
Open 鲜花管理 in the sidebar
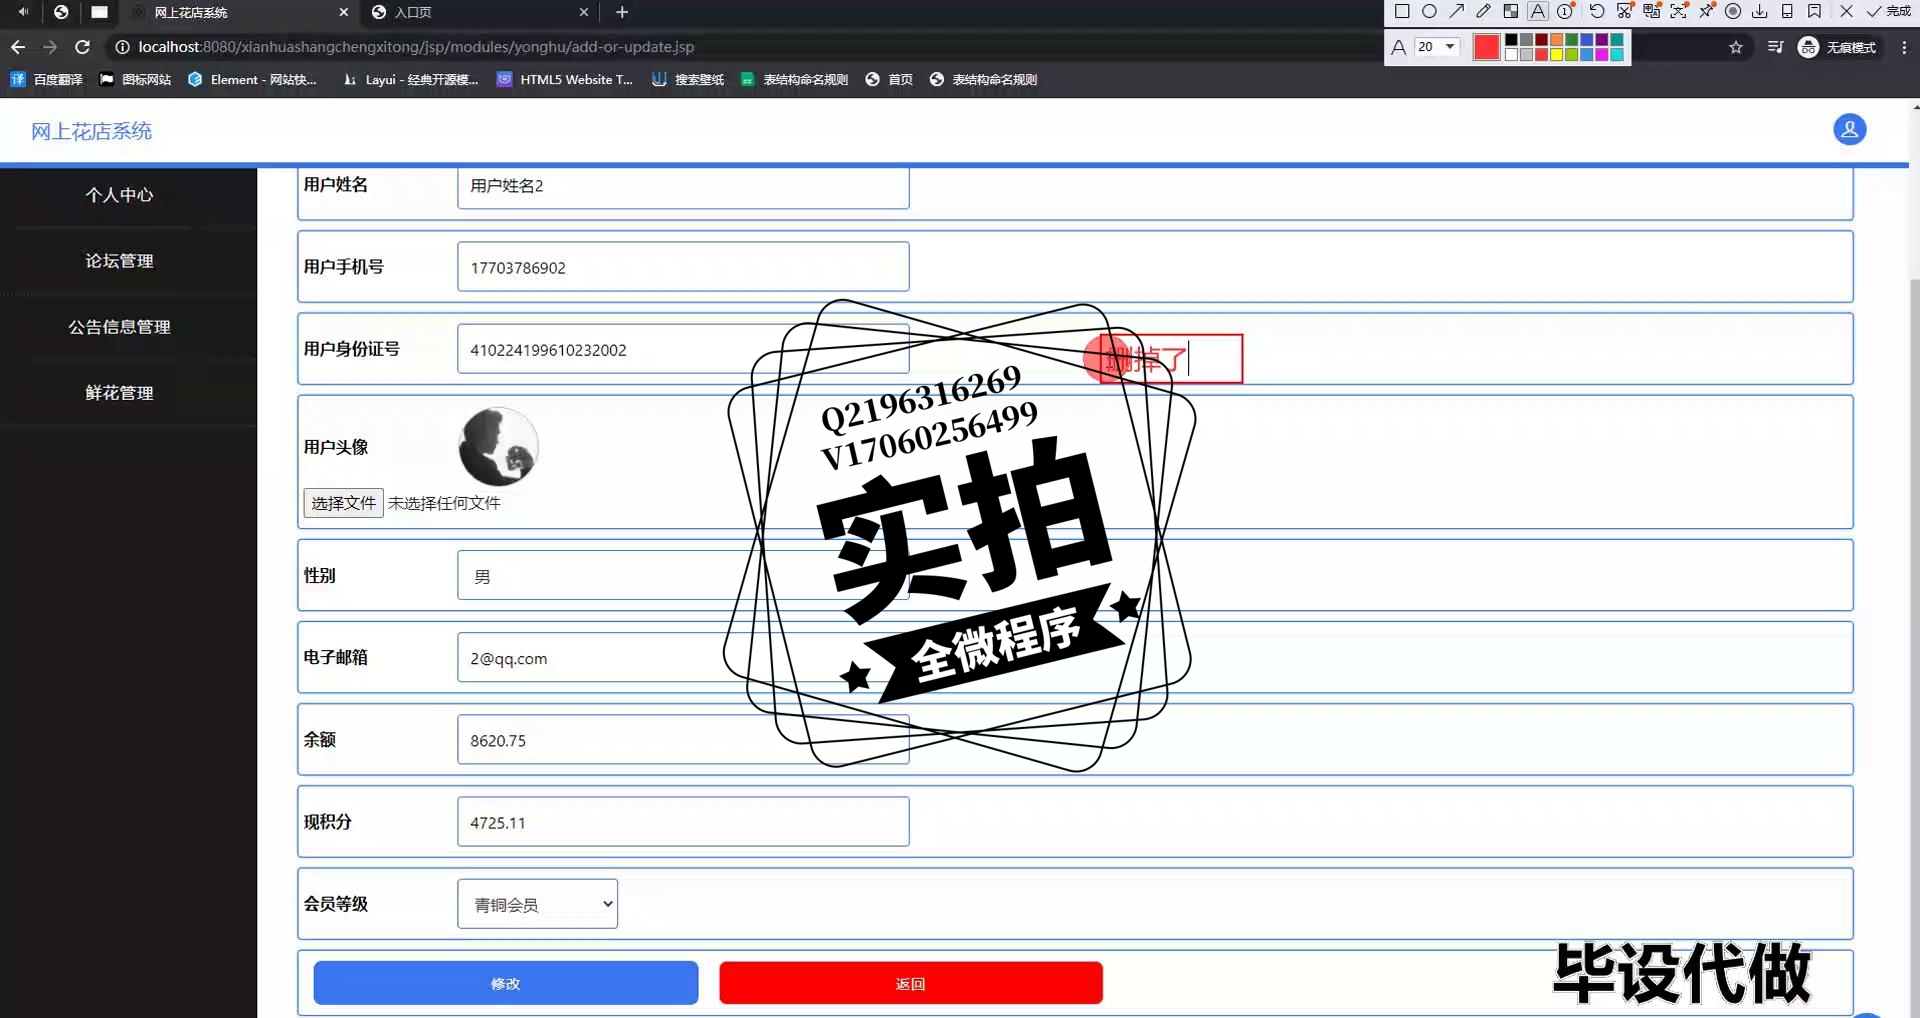click(x=119, y=393)
